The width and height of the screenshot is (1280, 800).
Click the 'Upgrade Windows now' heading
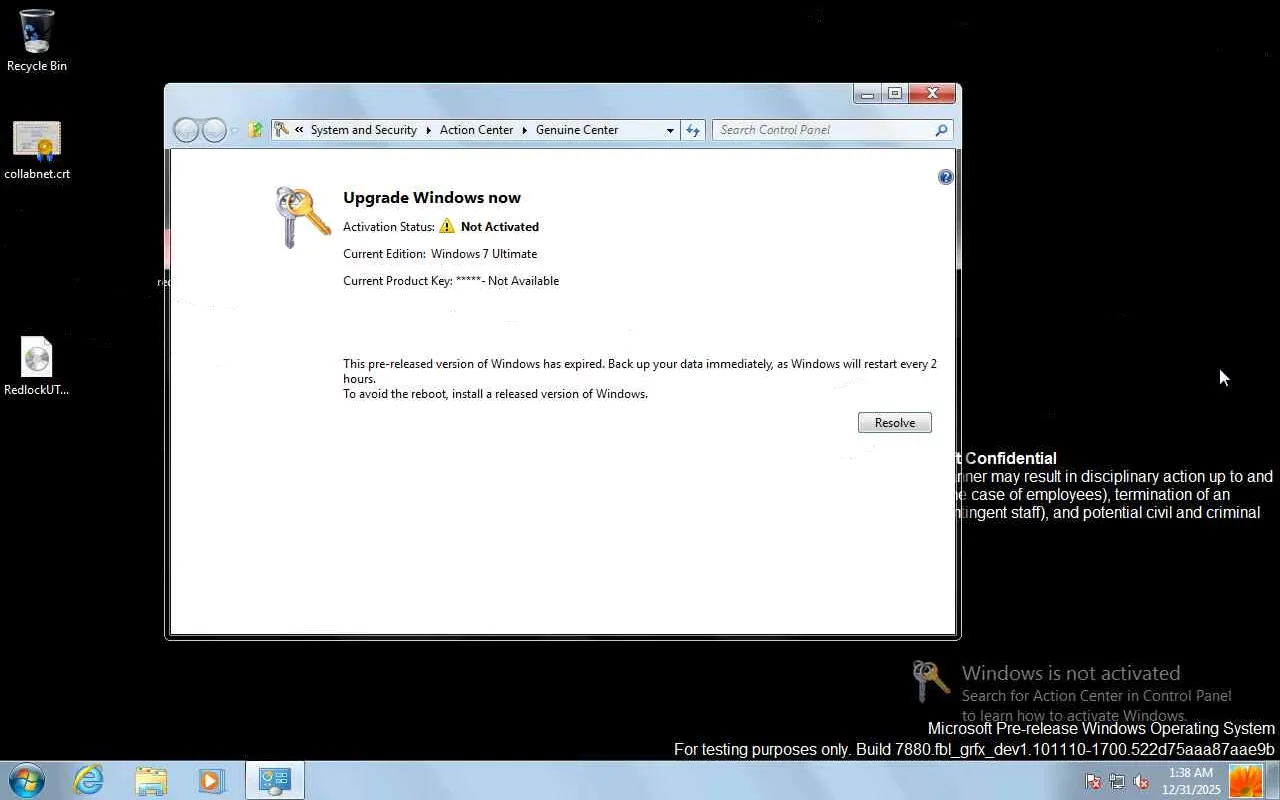(432, 198)
